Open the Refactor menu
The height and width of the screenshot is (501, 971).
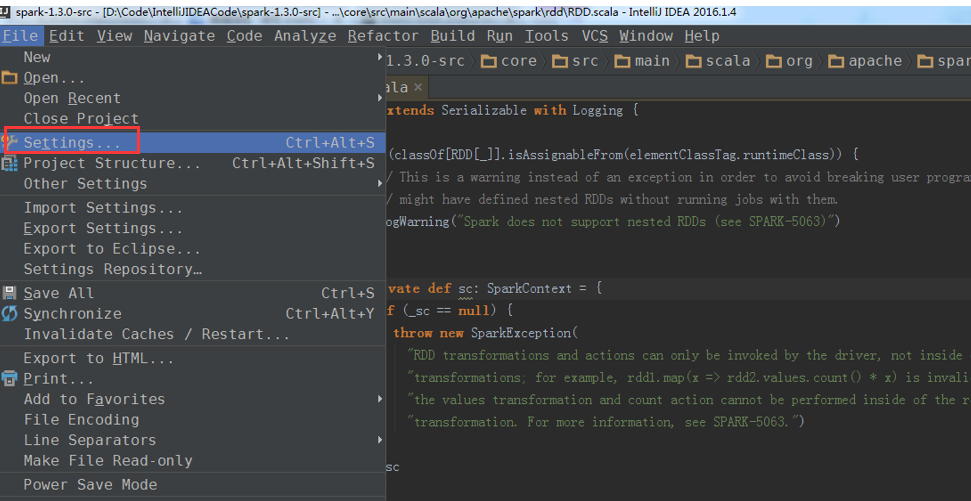click(383, 36)
